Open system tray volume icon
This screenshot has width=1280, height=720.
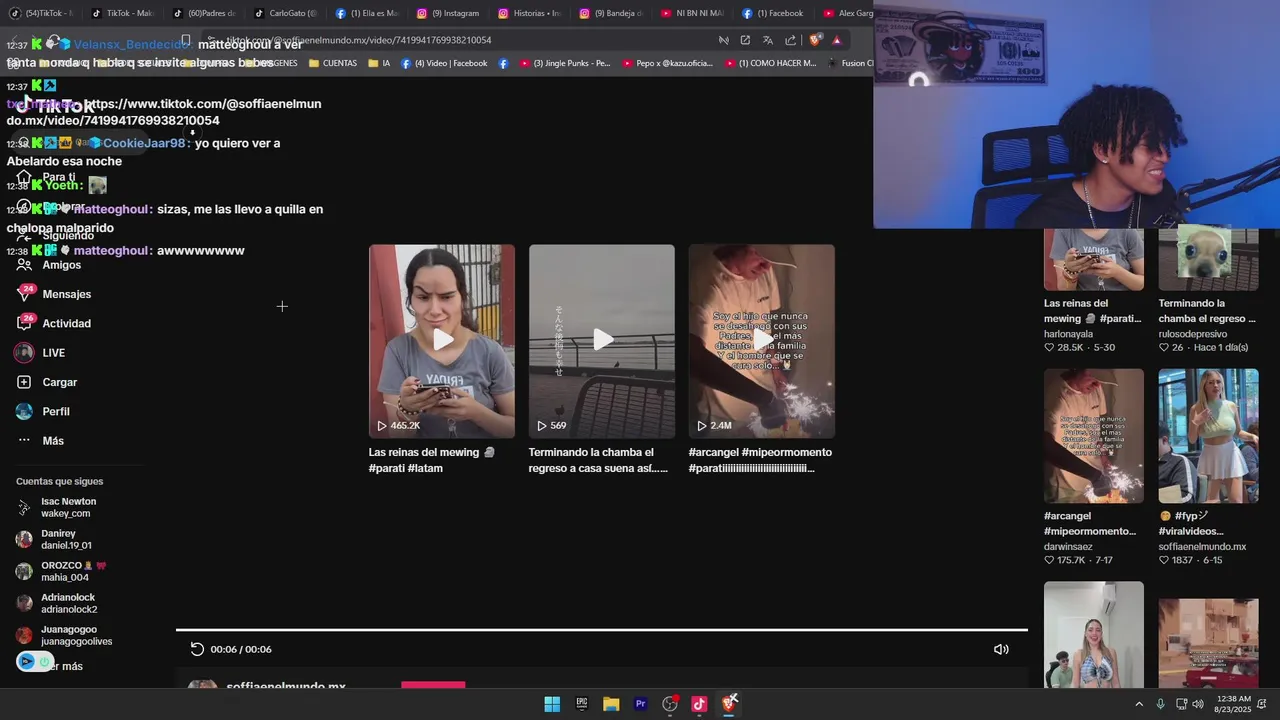point(1198,704)
